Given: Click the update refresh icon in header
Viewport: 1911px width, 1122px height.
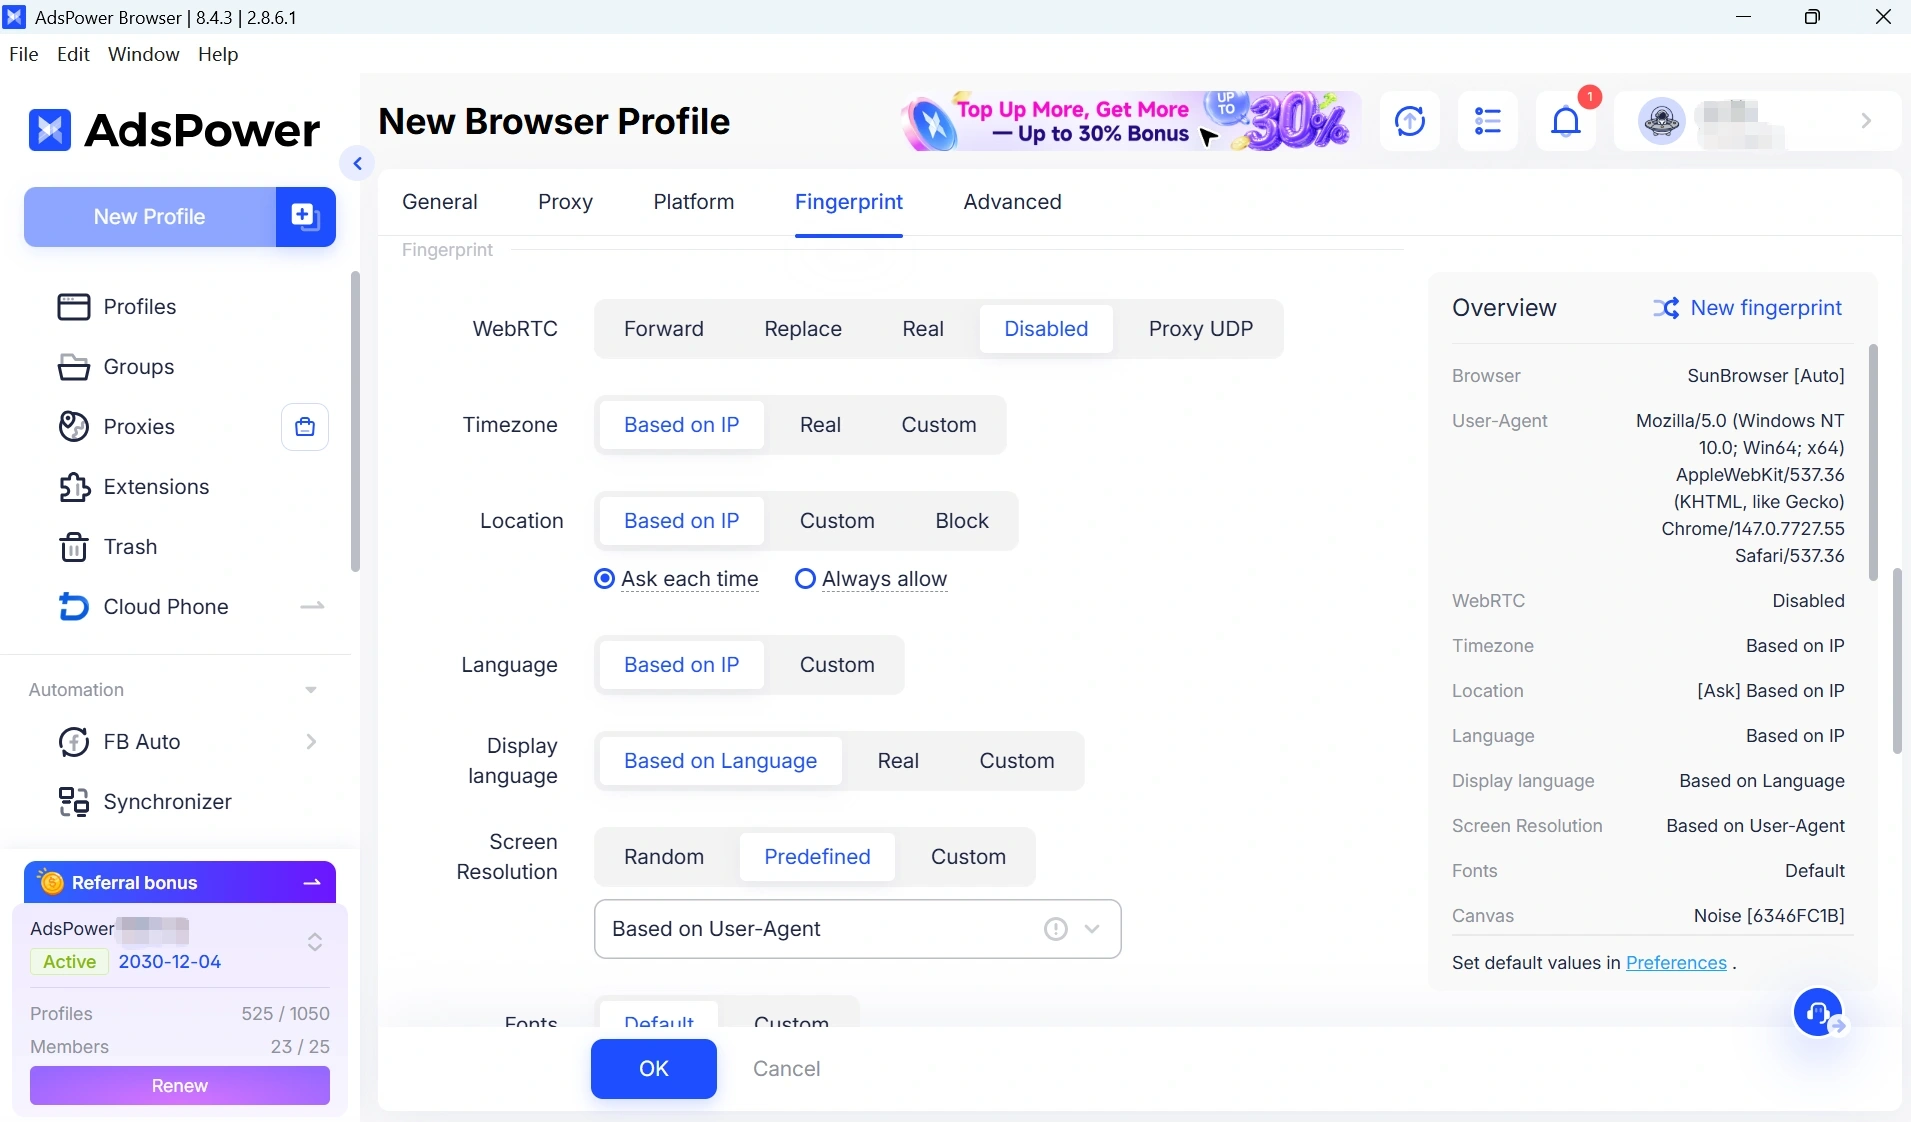Looking at the screenshot, I should (1410, 121).
